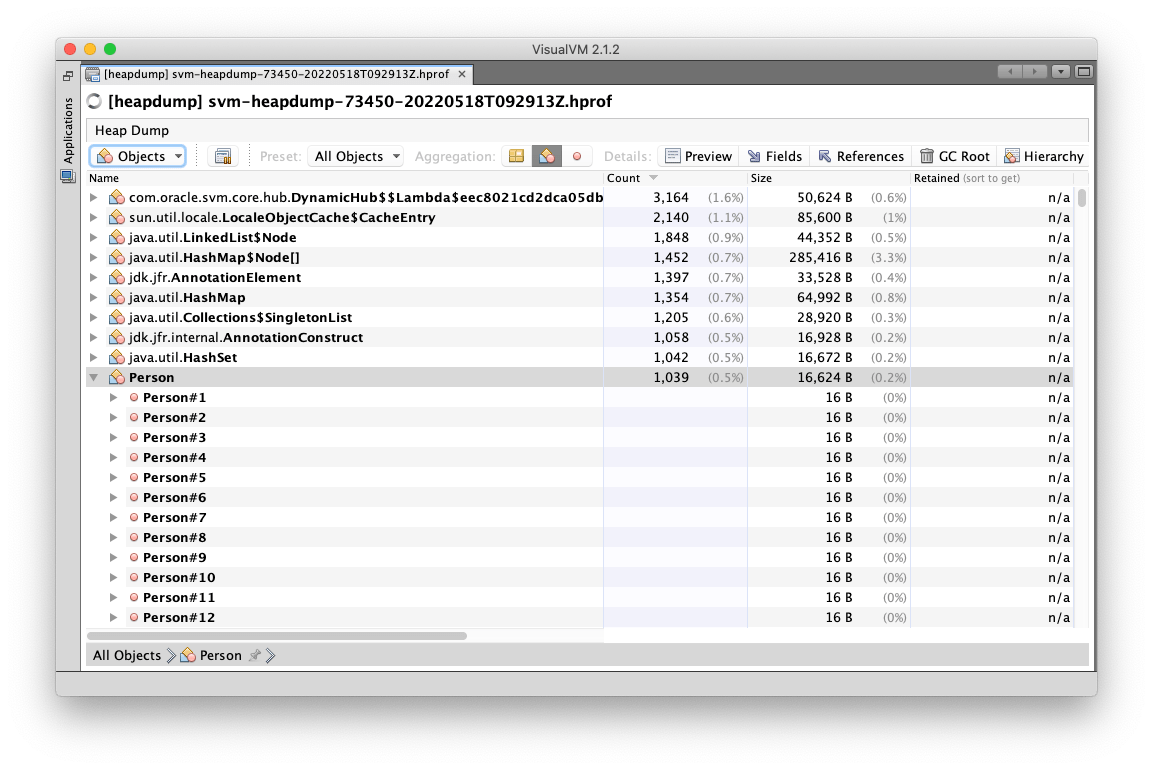This screenshot has height=770, width=1153.
Task: Show the References details pane
Action: (x=861, y=156)
